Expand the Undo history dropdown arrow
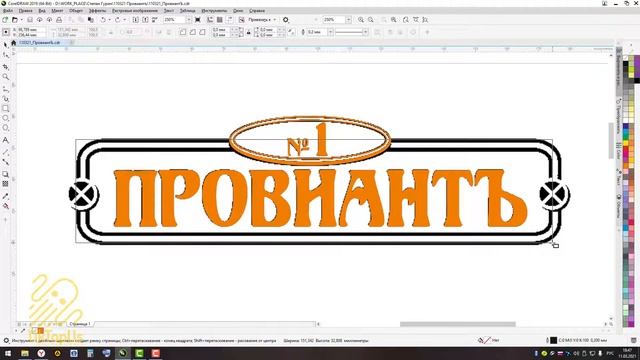This screenshot has height=360, width=640. [x=110, y=20]
